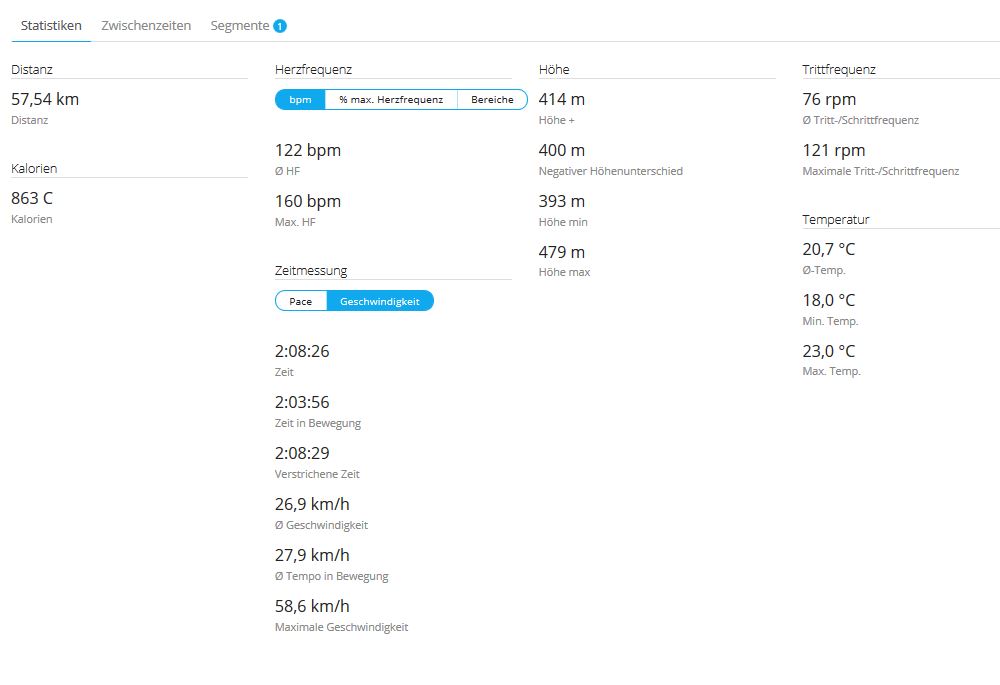Click the 2:08:29 Verstrichene Zeit value
Image resolution: width=1000 pixels, height=685 pixels.
[302, 453]
